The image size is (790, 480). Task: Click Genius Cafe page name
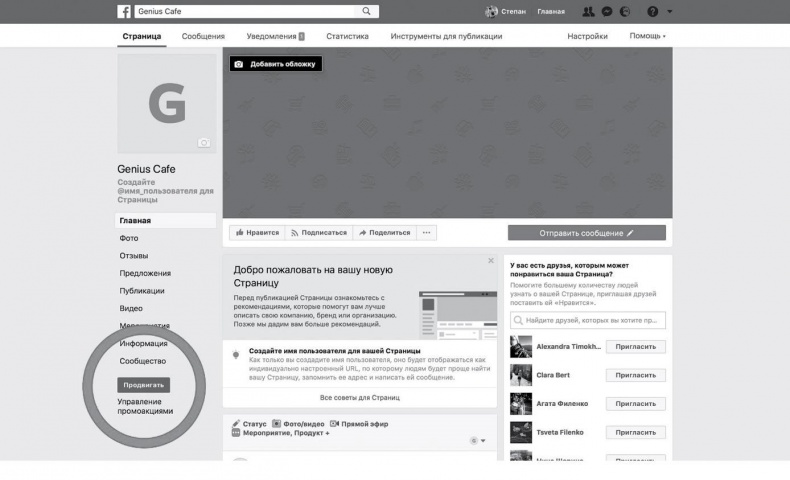coord(146,169)
